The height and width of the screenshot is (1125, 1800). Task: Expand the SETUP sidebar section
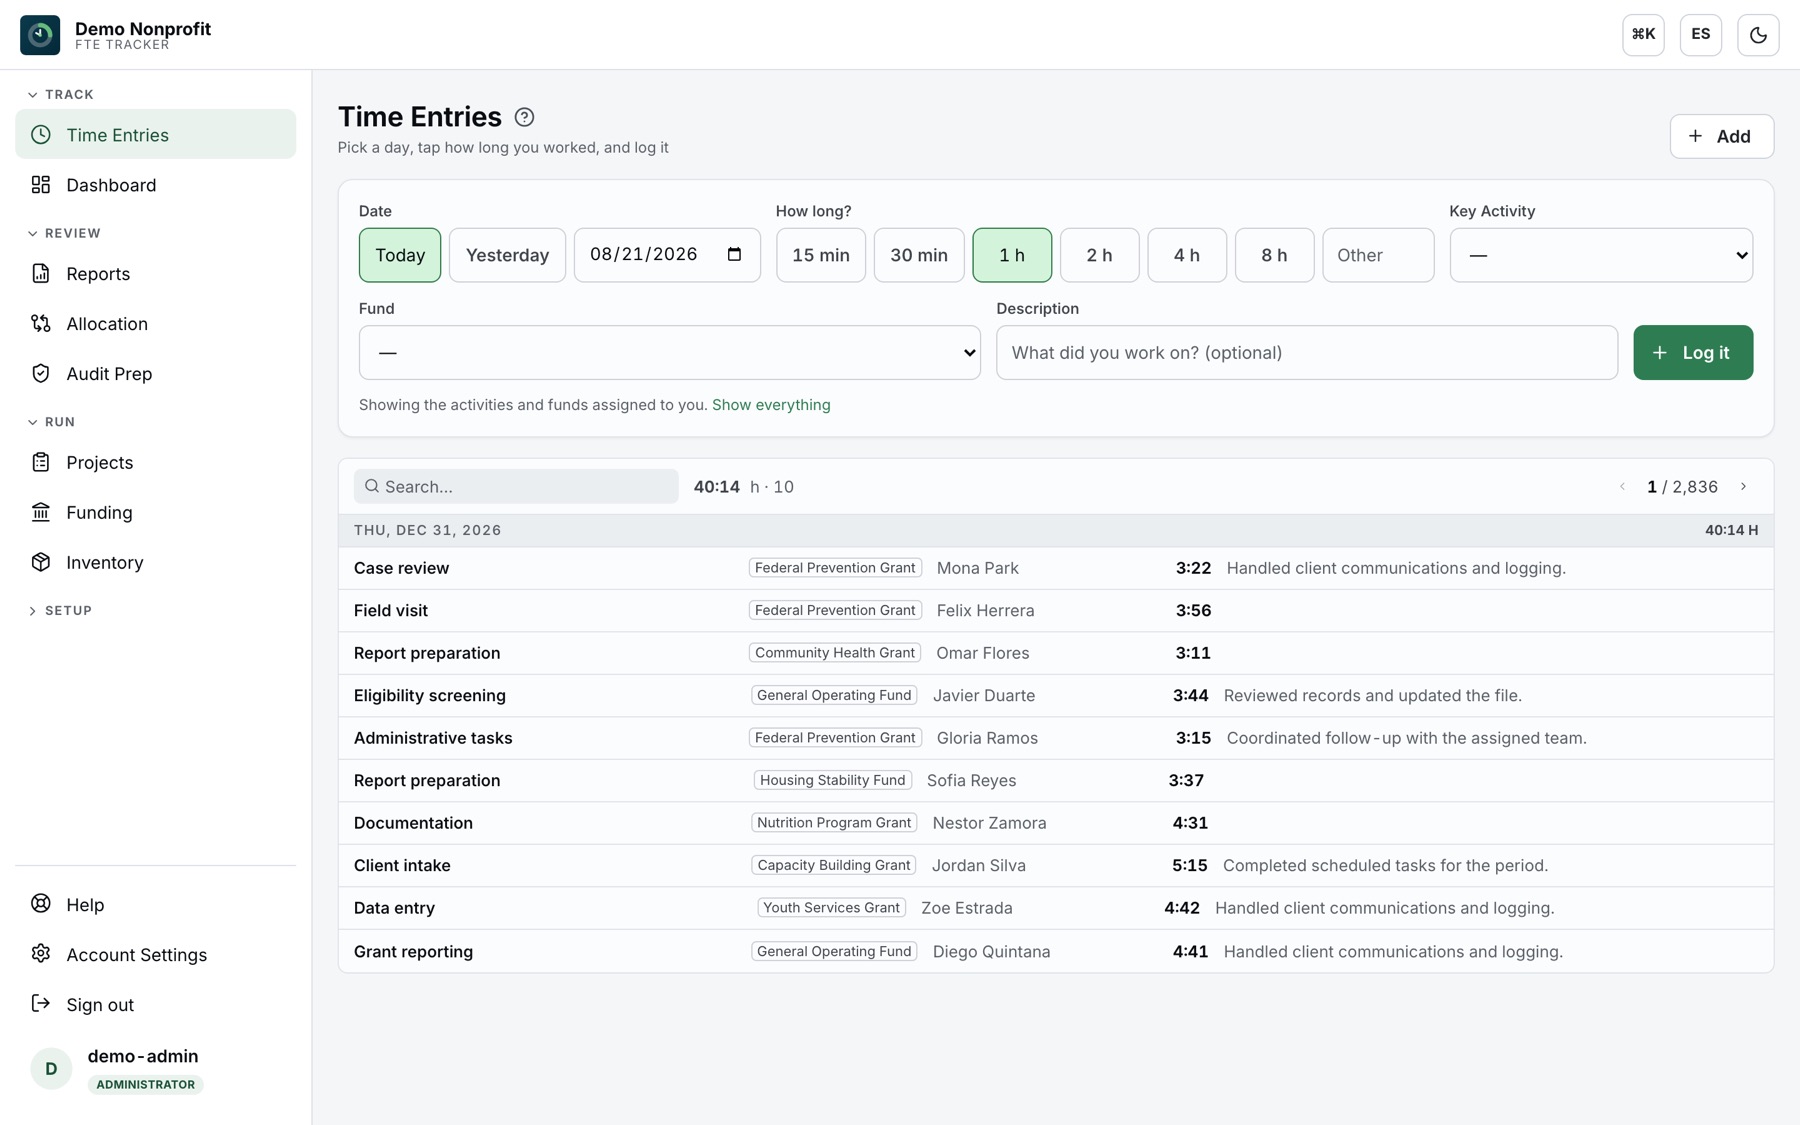pyautogui.click(x=60, y=611)
